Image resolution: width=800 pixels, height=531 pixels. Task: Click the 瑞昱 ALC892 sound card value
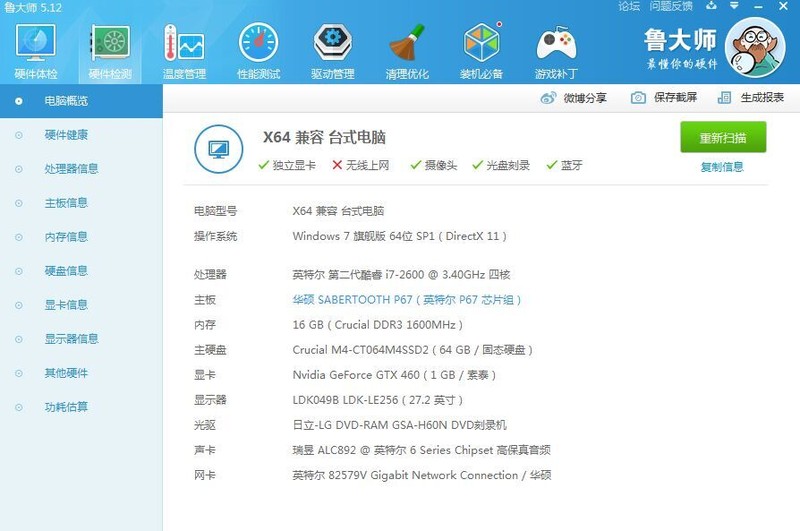point(421,450)
